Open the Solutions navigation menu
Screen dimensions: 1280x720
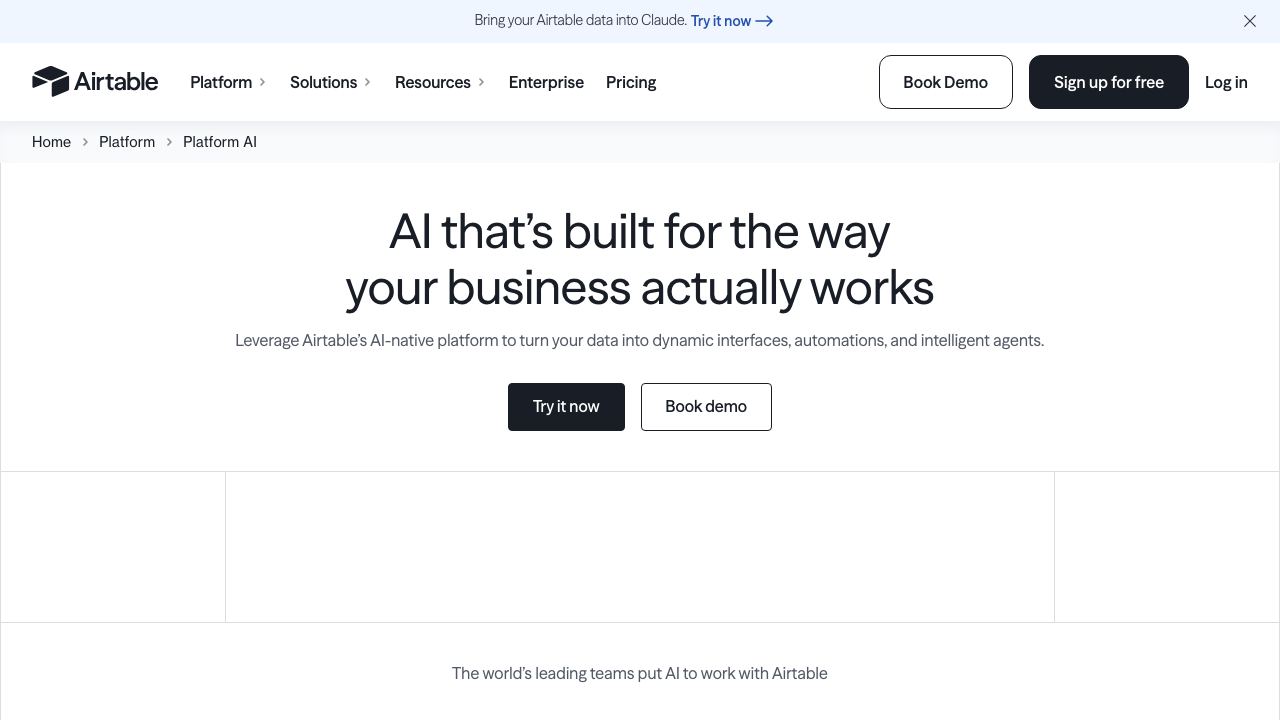[323, 82]
